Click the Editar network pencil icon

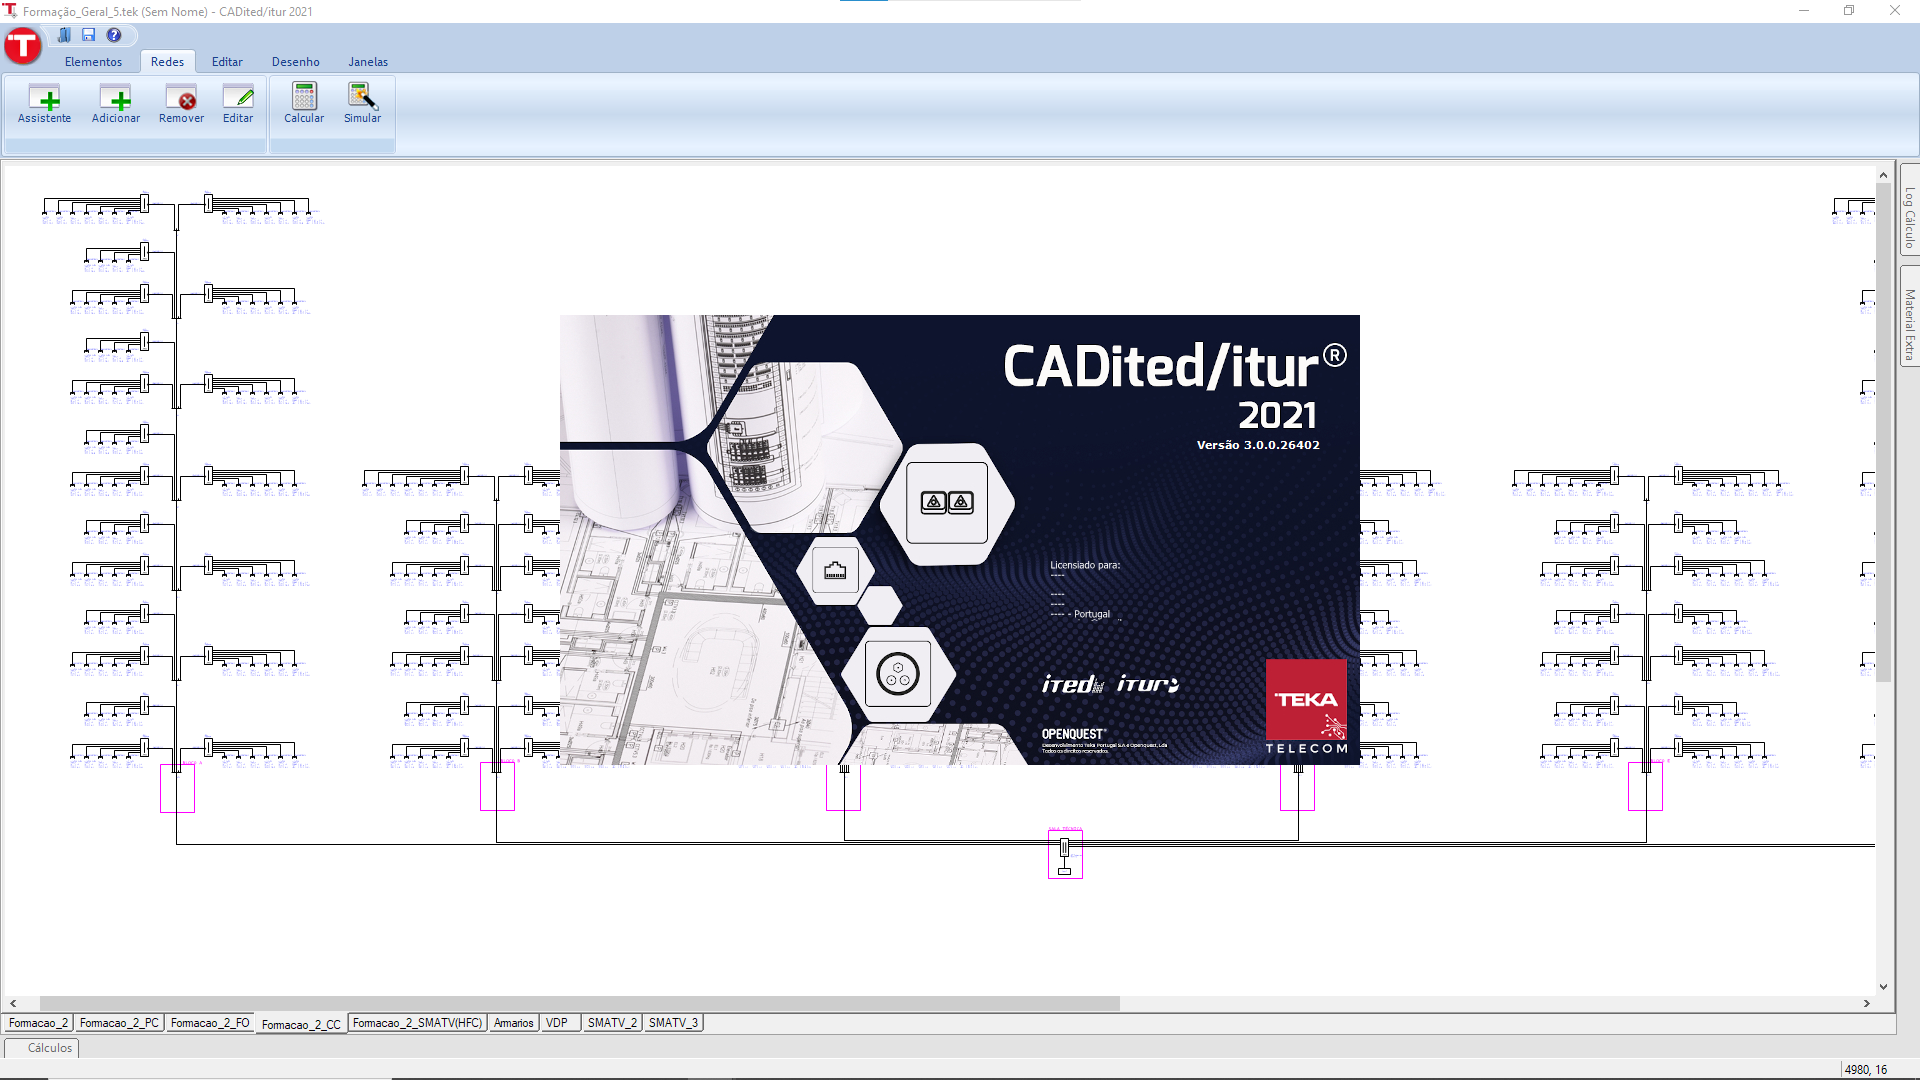[x=238, y=104]
